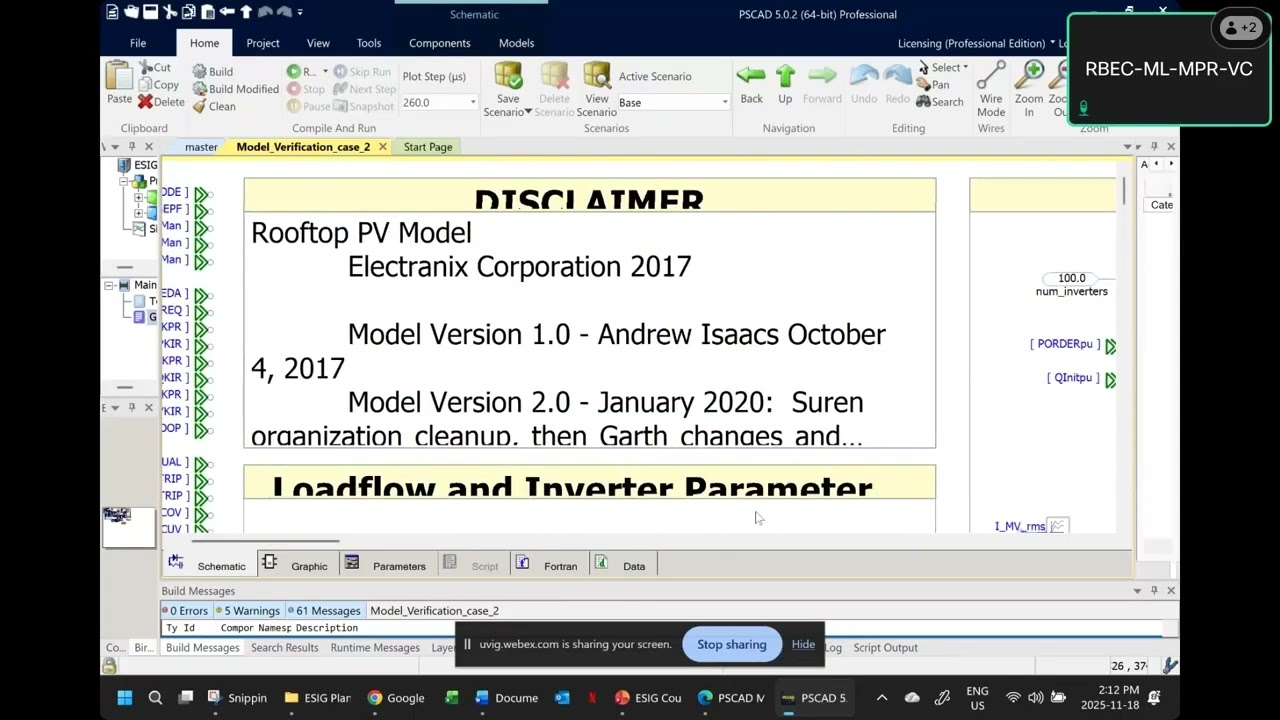This screenshot has height=720, width=1280.
Task: Toggle the 5 Warnings filter
Action: pos(248,611)
